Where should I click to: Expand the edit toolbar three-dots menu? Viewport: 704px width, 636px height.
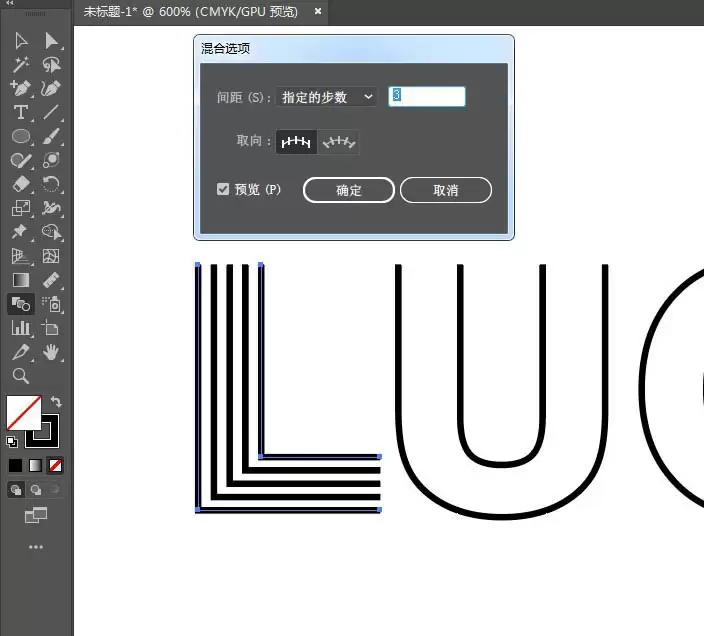[36, 547]
